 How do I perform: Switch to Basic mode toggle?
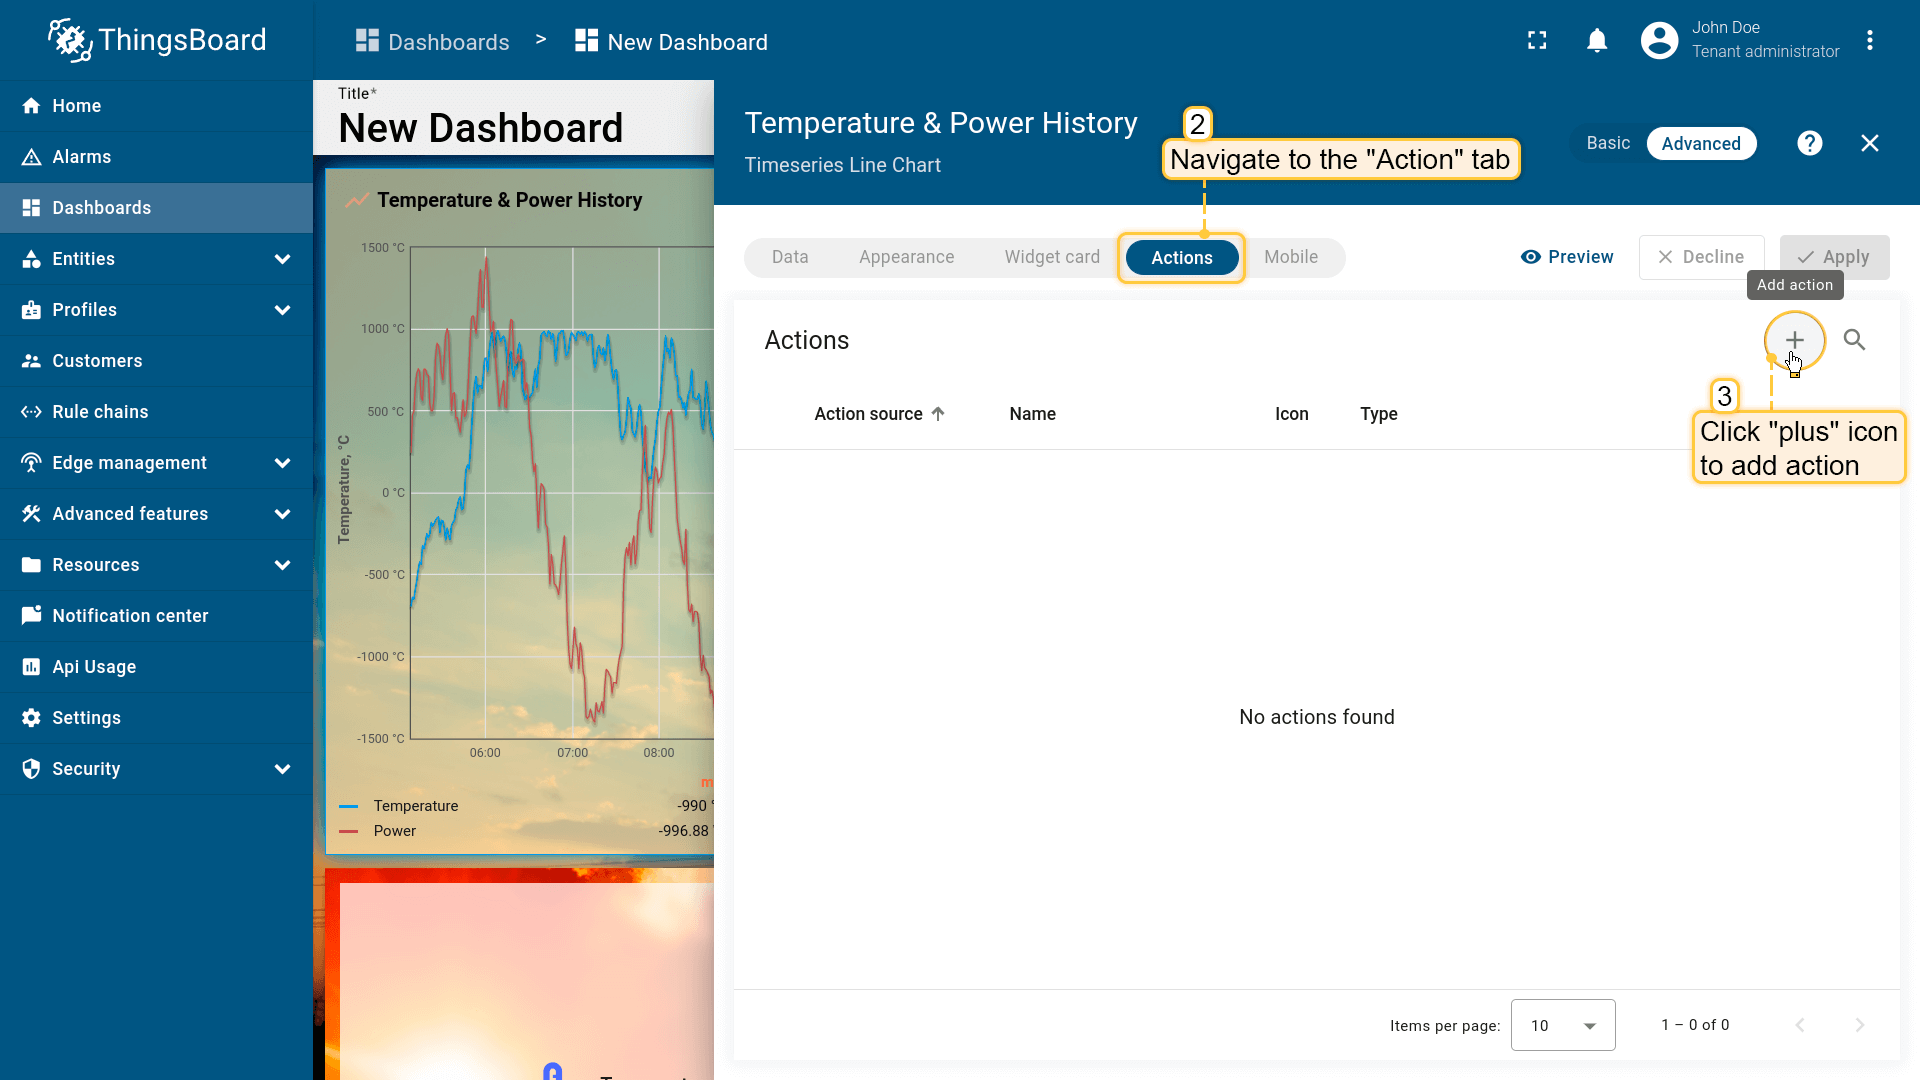coord(1608,143)
